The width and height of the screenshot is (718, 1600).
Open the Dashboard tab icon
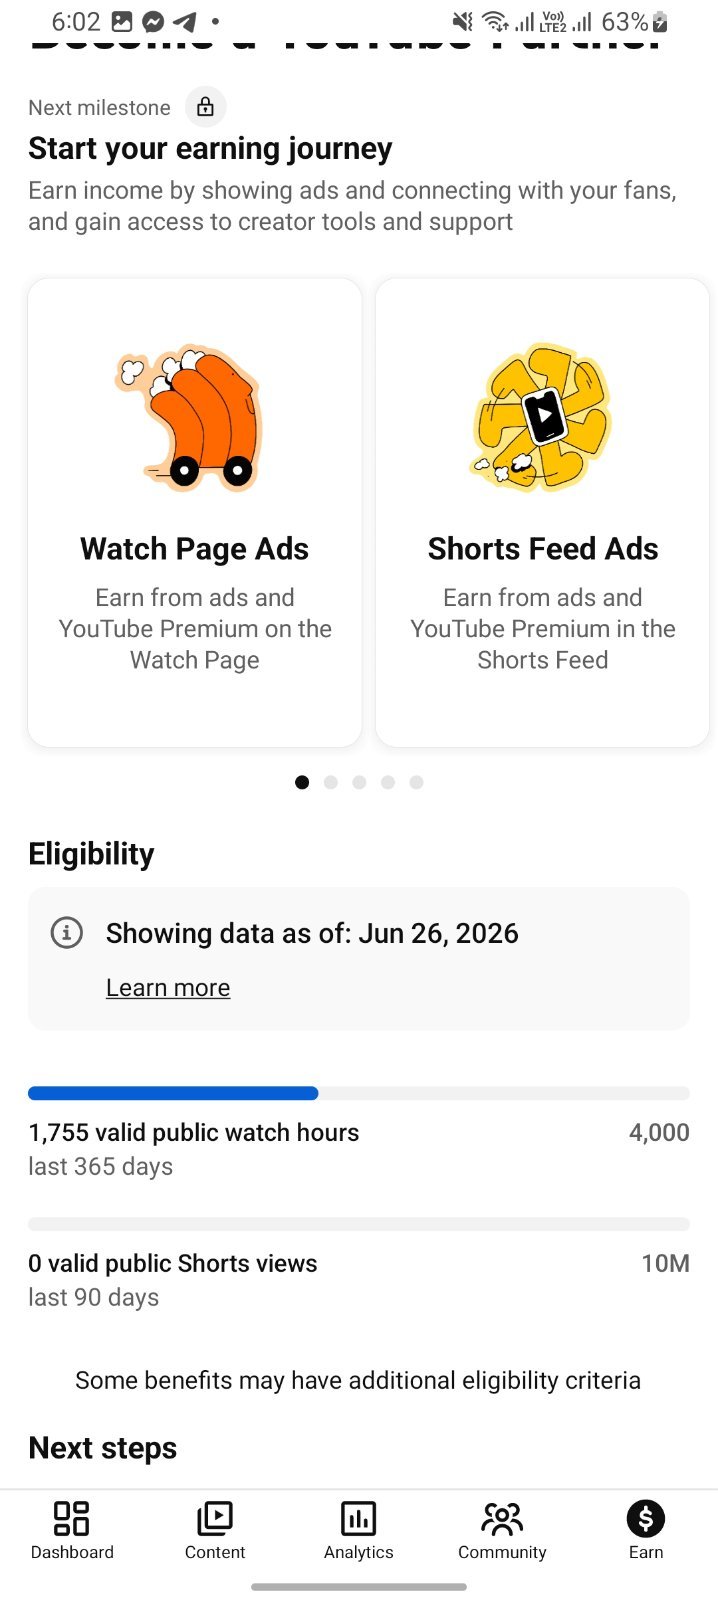(72, 1518)
